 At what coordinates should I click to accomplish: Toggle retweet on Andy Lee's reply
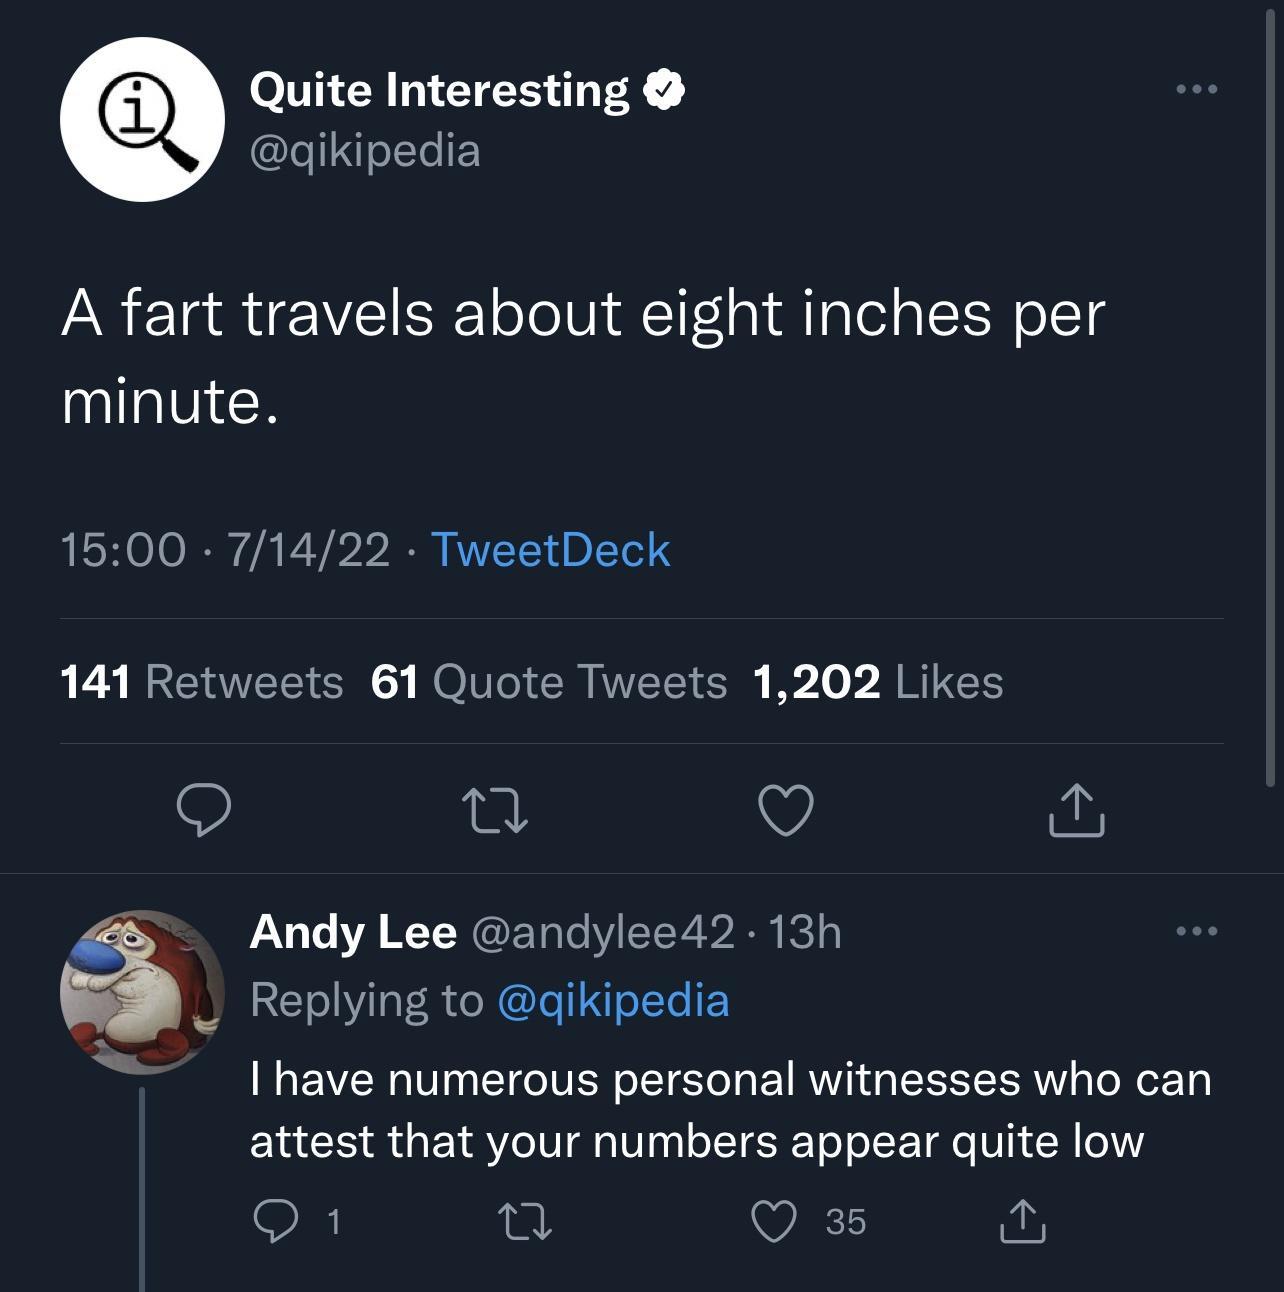coord(524,1220)
